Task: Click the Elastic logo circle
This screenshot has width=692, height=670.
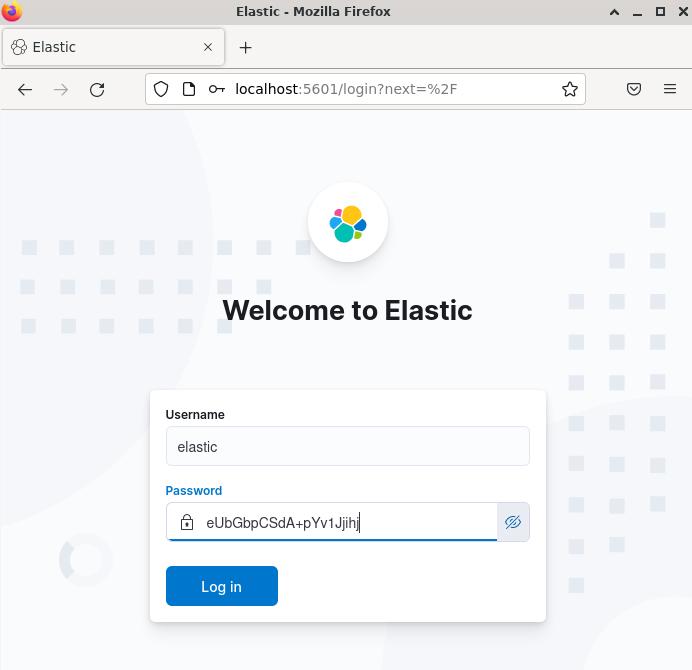Action: coord(348,222)
